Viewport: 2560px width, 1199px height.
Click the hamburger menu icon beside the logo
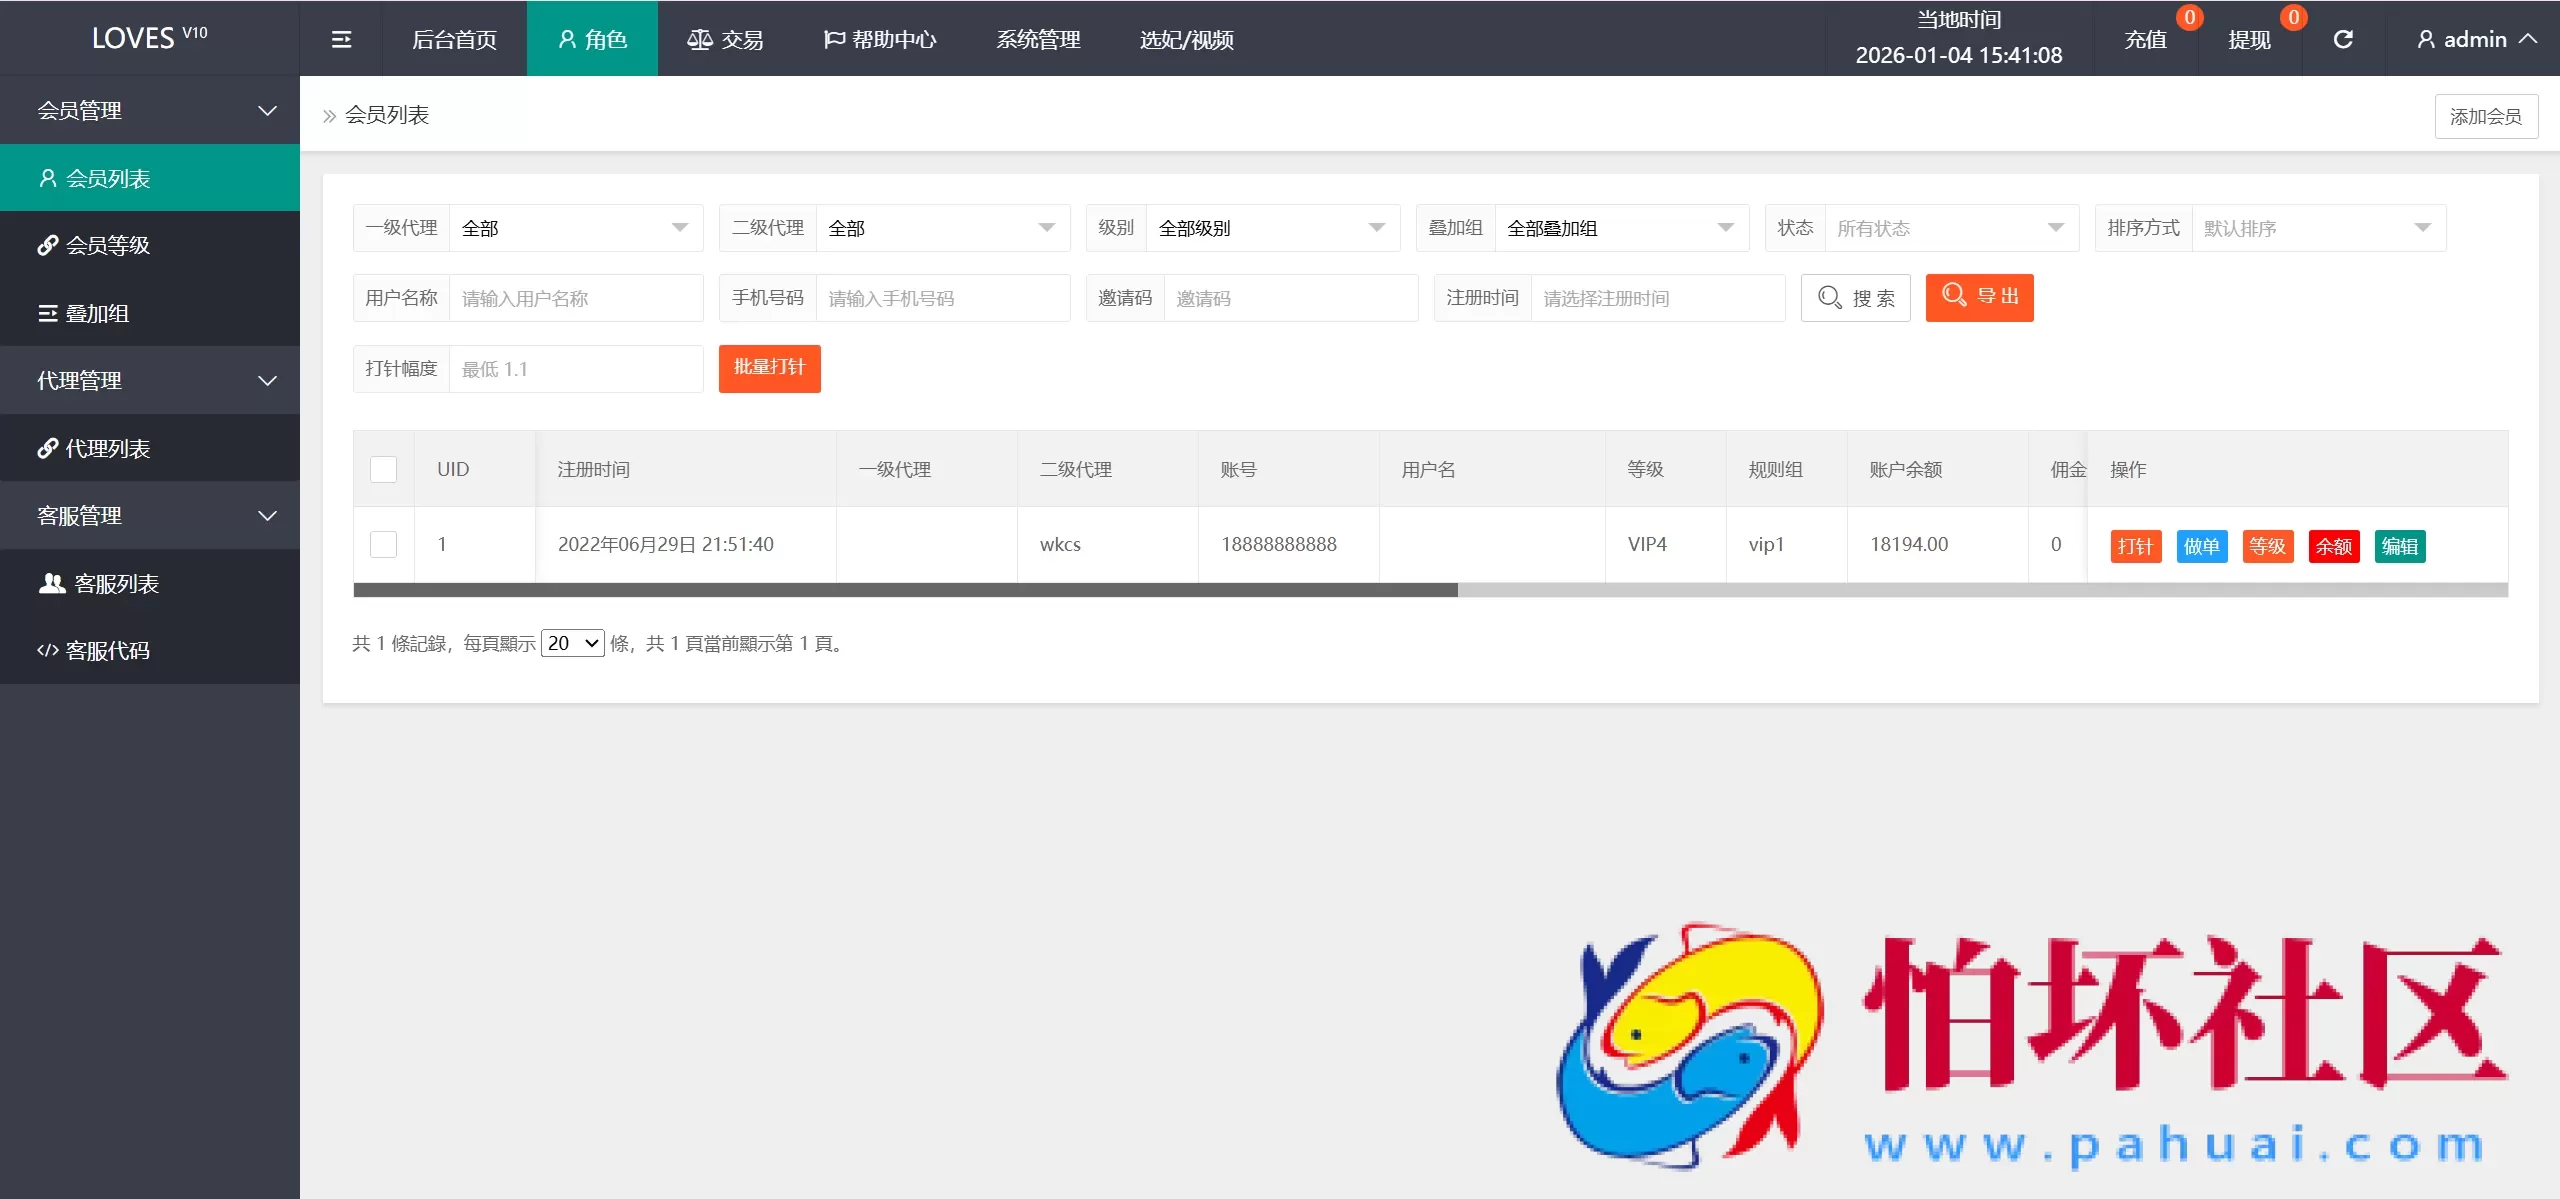tap(339, 38)
